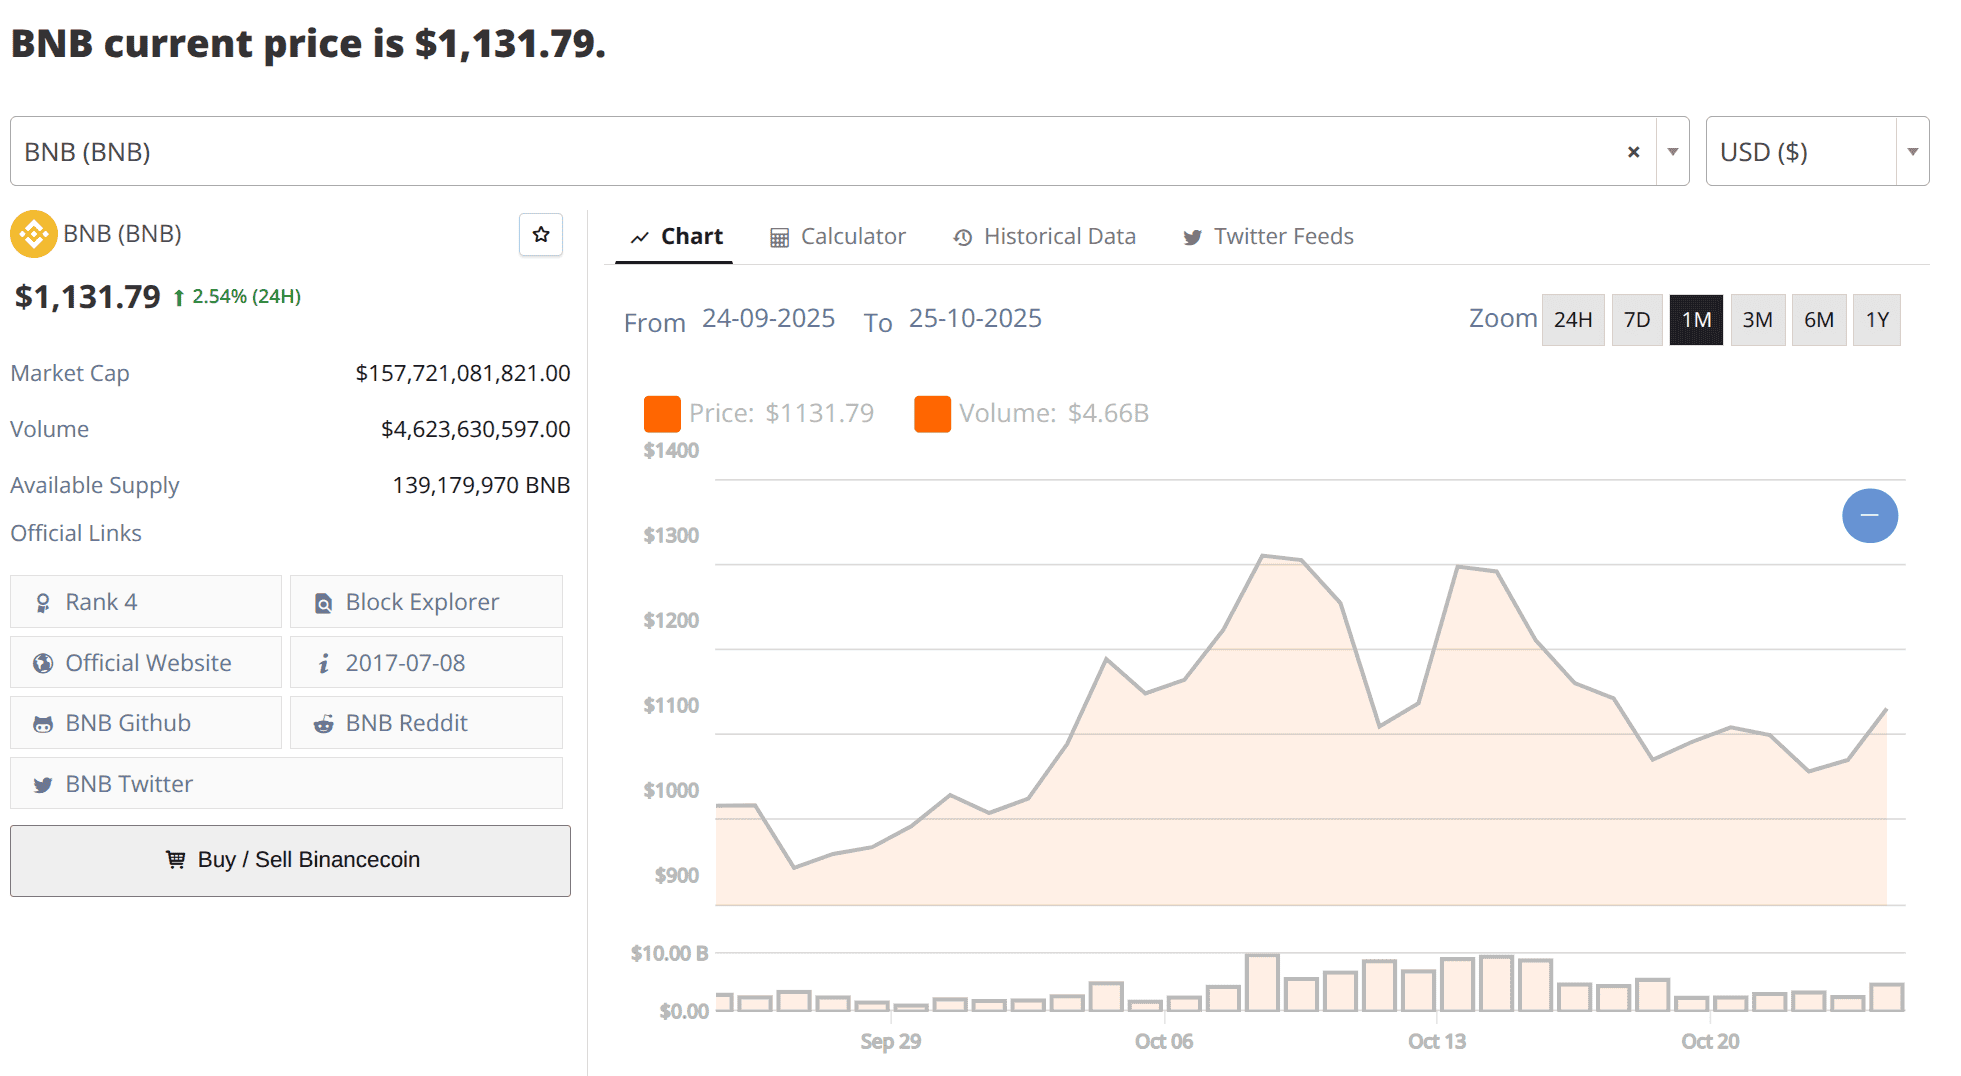Select the 1Y zoom button
The width and height of the screenshot is (1961, 1076).
[x=1876, y=320]
